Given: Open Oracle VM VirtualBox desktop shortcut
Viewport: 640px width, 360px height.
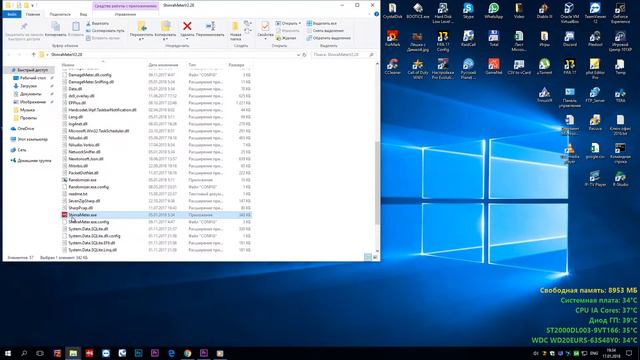Looking at the screenshot, I should tap(569, 12).
